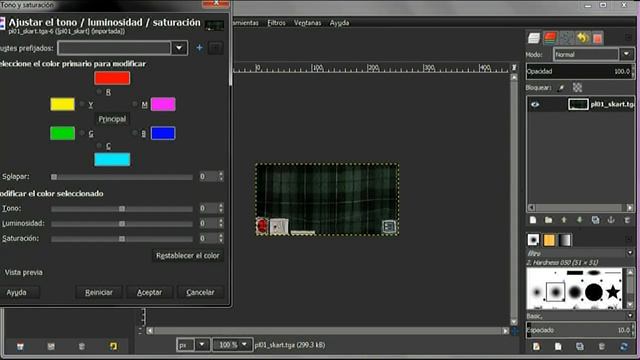Create a new layer in Layers panel
This screenshot has height=360, width=640.
533,220
